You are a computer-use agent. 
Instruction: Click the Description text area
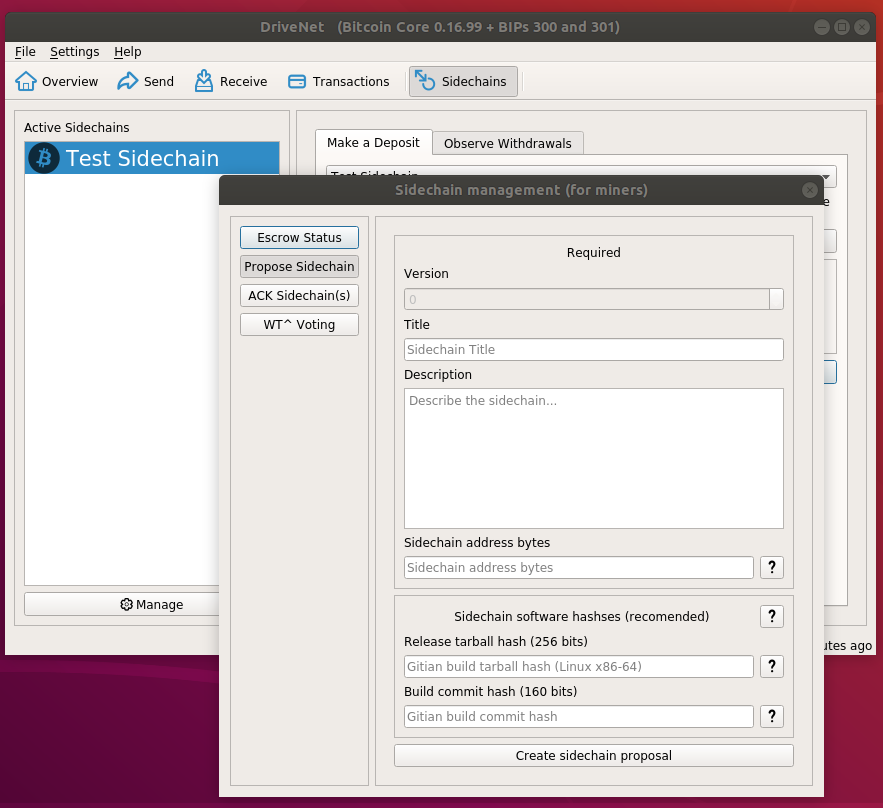(x=594, y=458)
